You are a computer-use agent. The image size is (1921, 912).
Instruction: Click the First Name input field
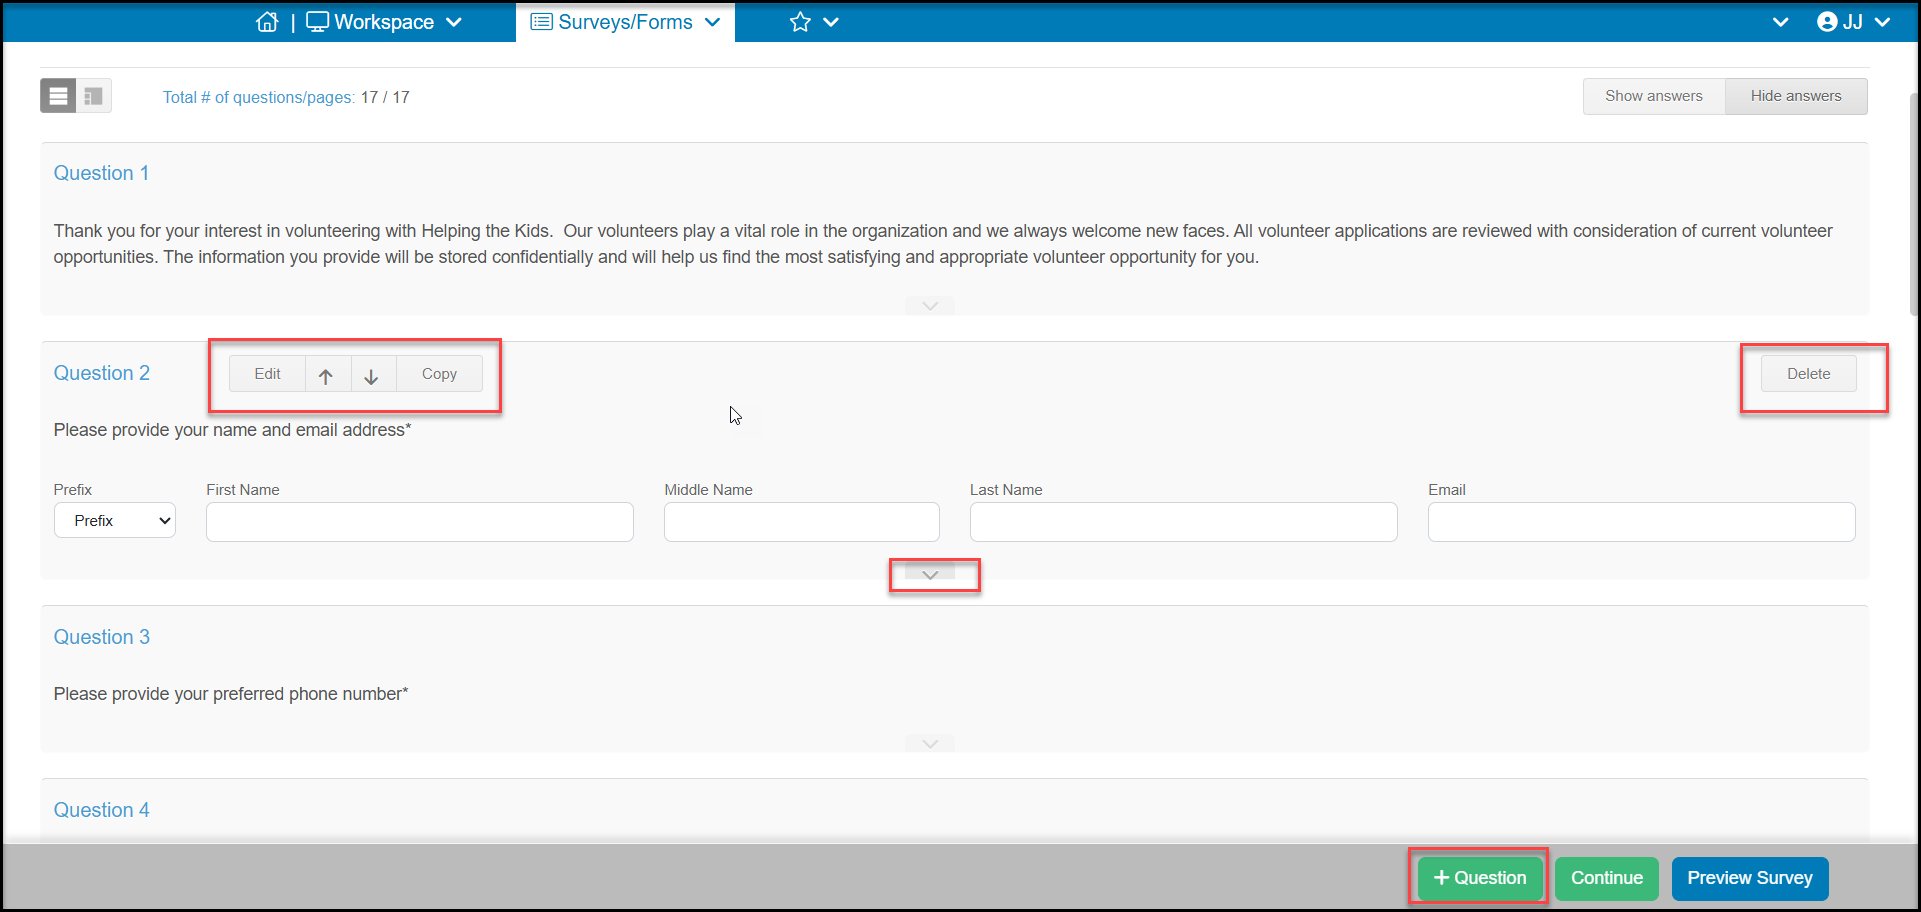coord(420,522)
